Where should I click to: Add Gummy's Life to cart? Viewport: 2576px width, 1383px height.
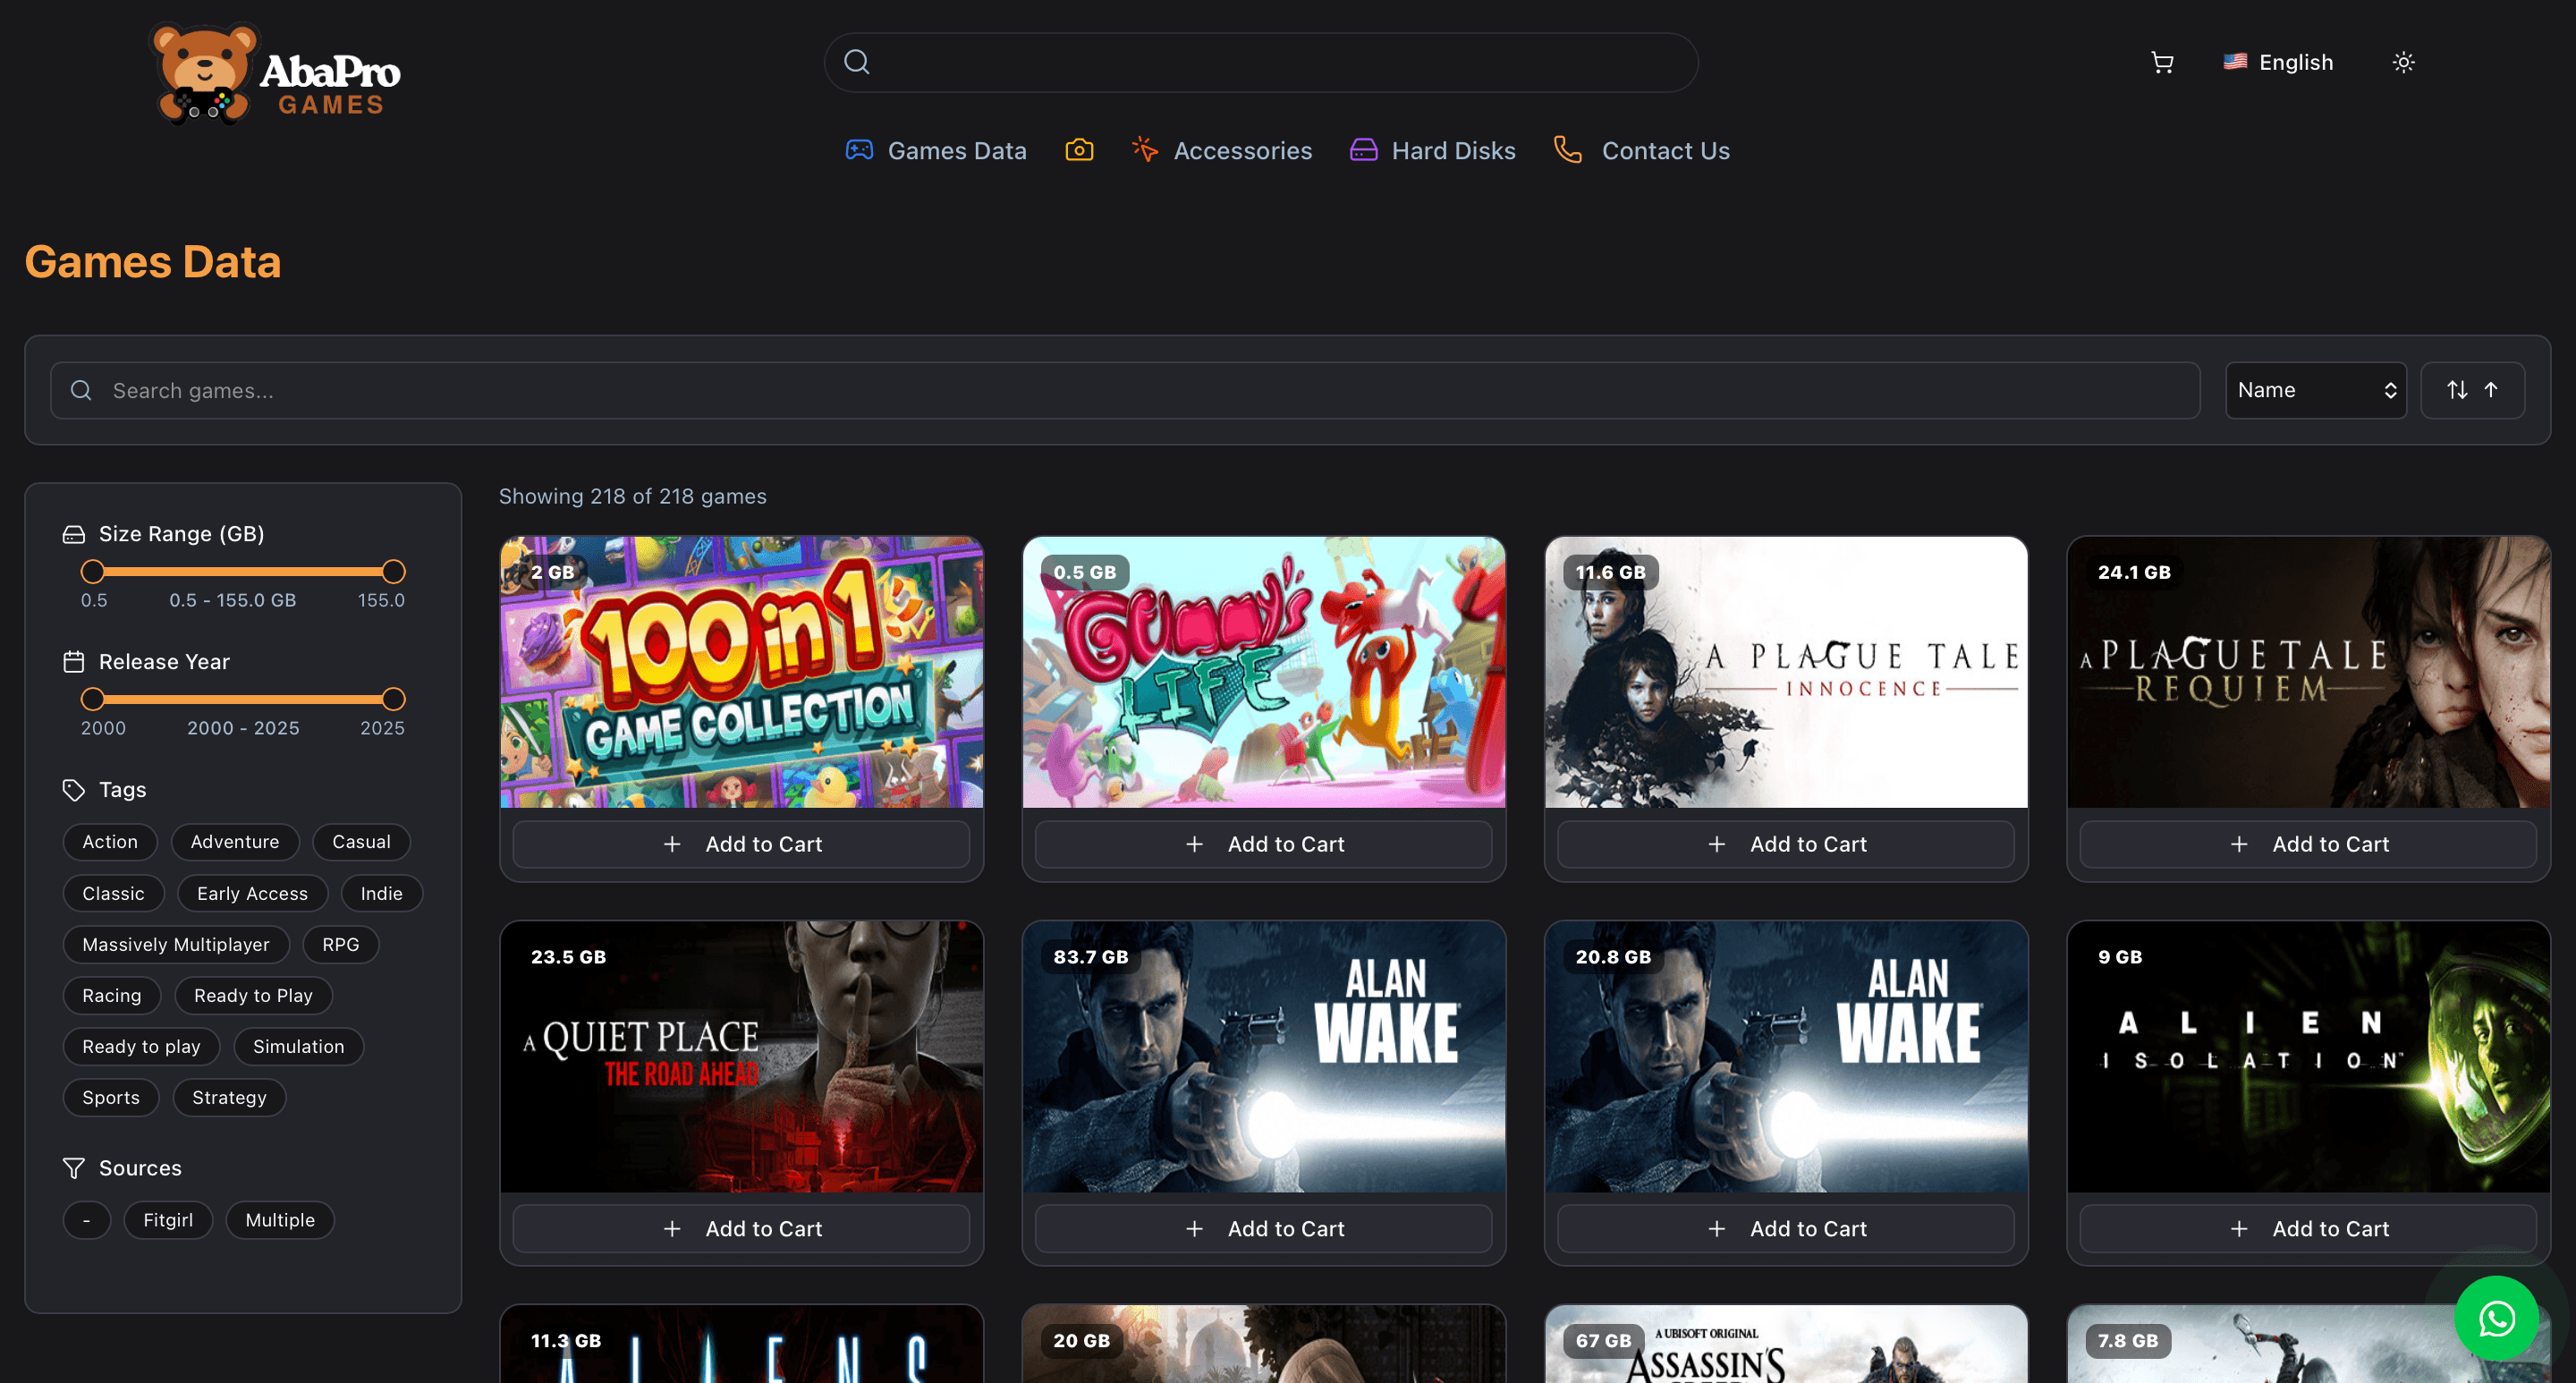[x=1263, y=844]
